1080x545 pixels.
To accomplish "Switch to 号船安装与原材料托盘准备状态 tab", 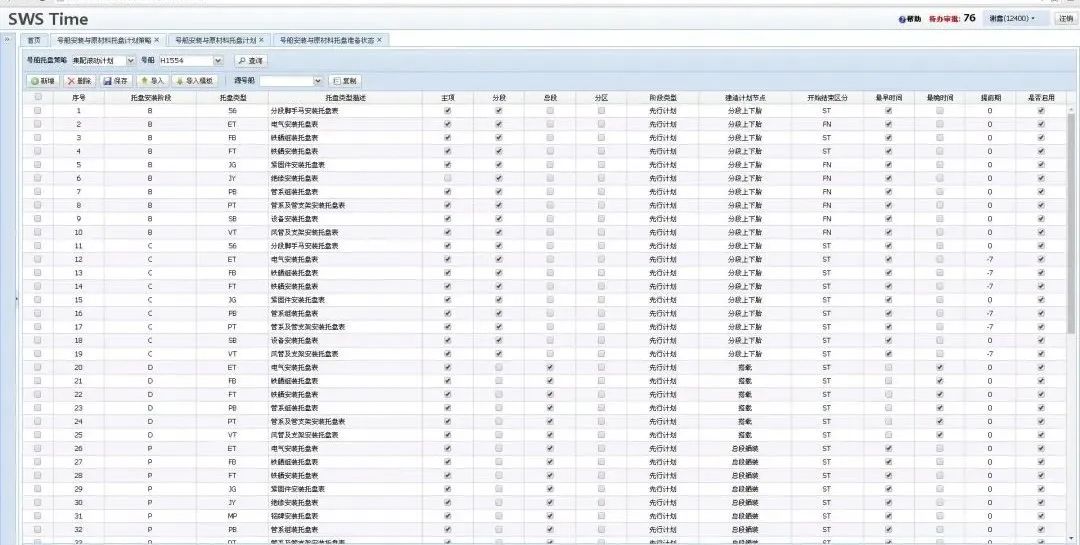I will [x=326, y=40].
